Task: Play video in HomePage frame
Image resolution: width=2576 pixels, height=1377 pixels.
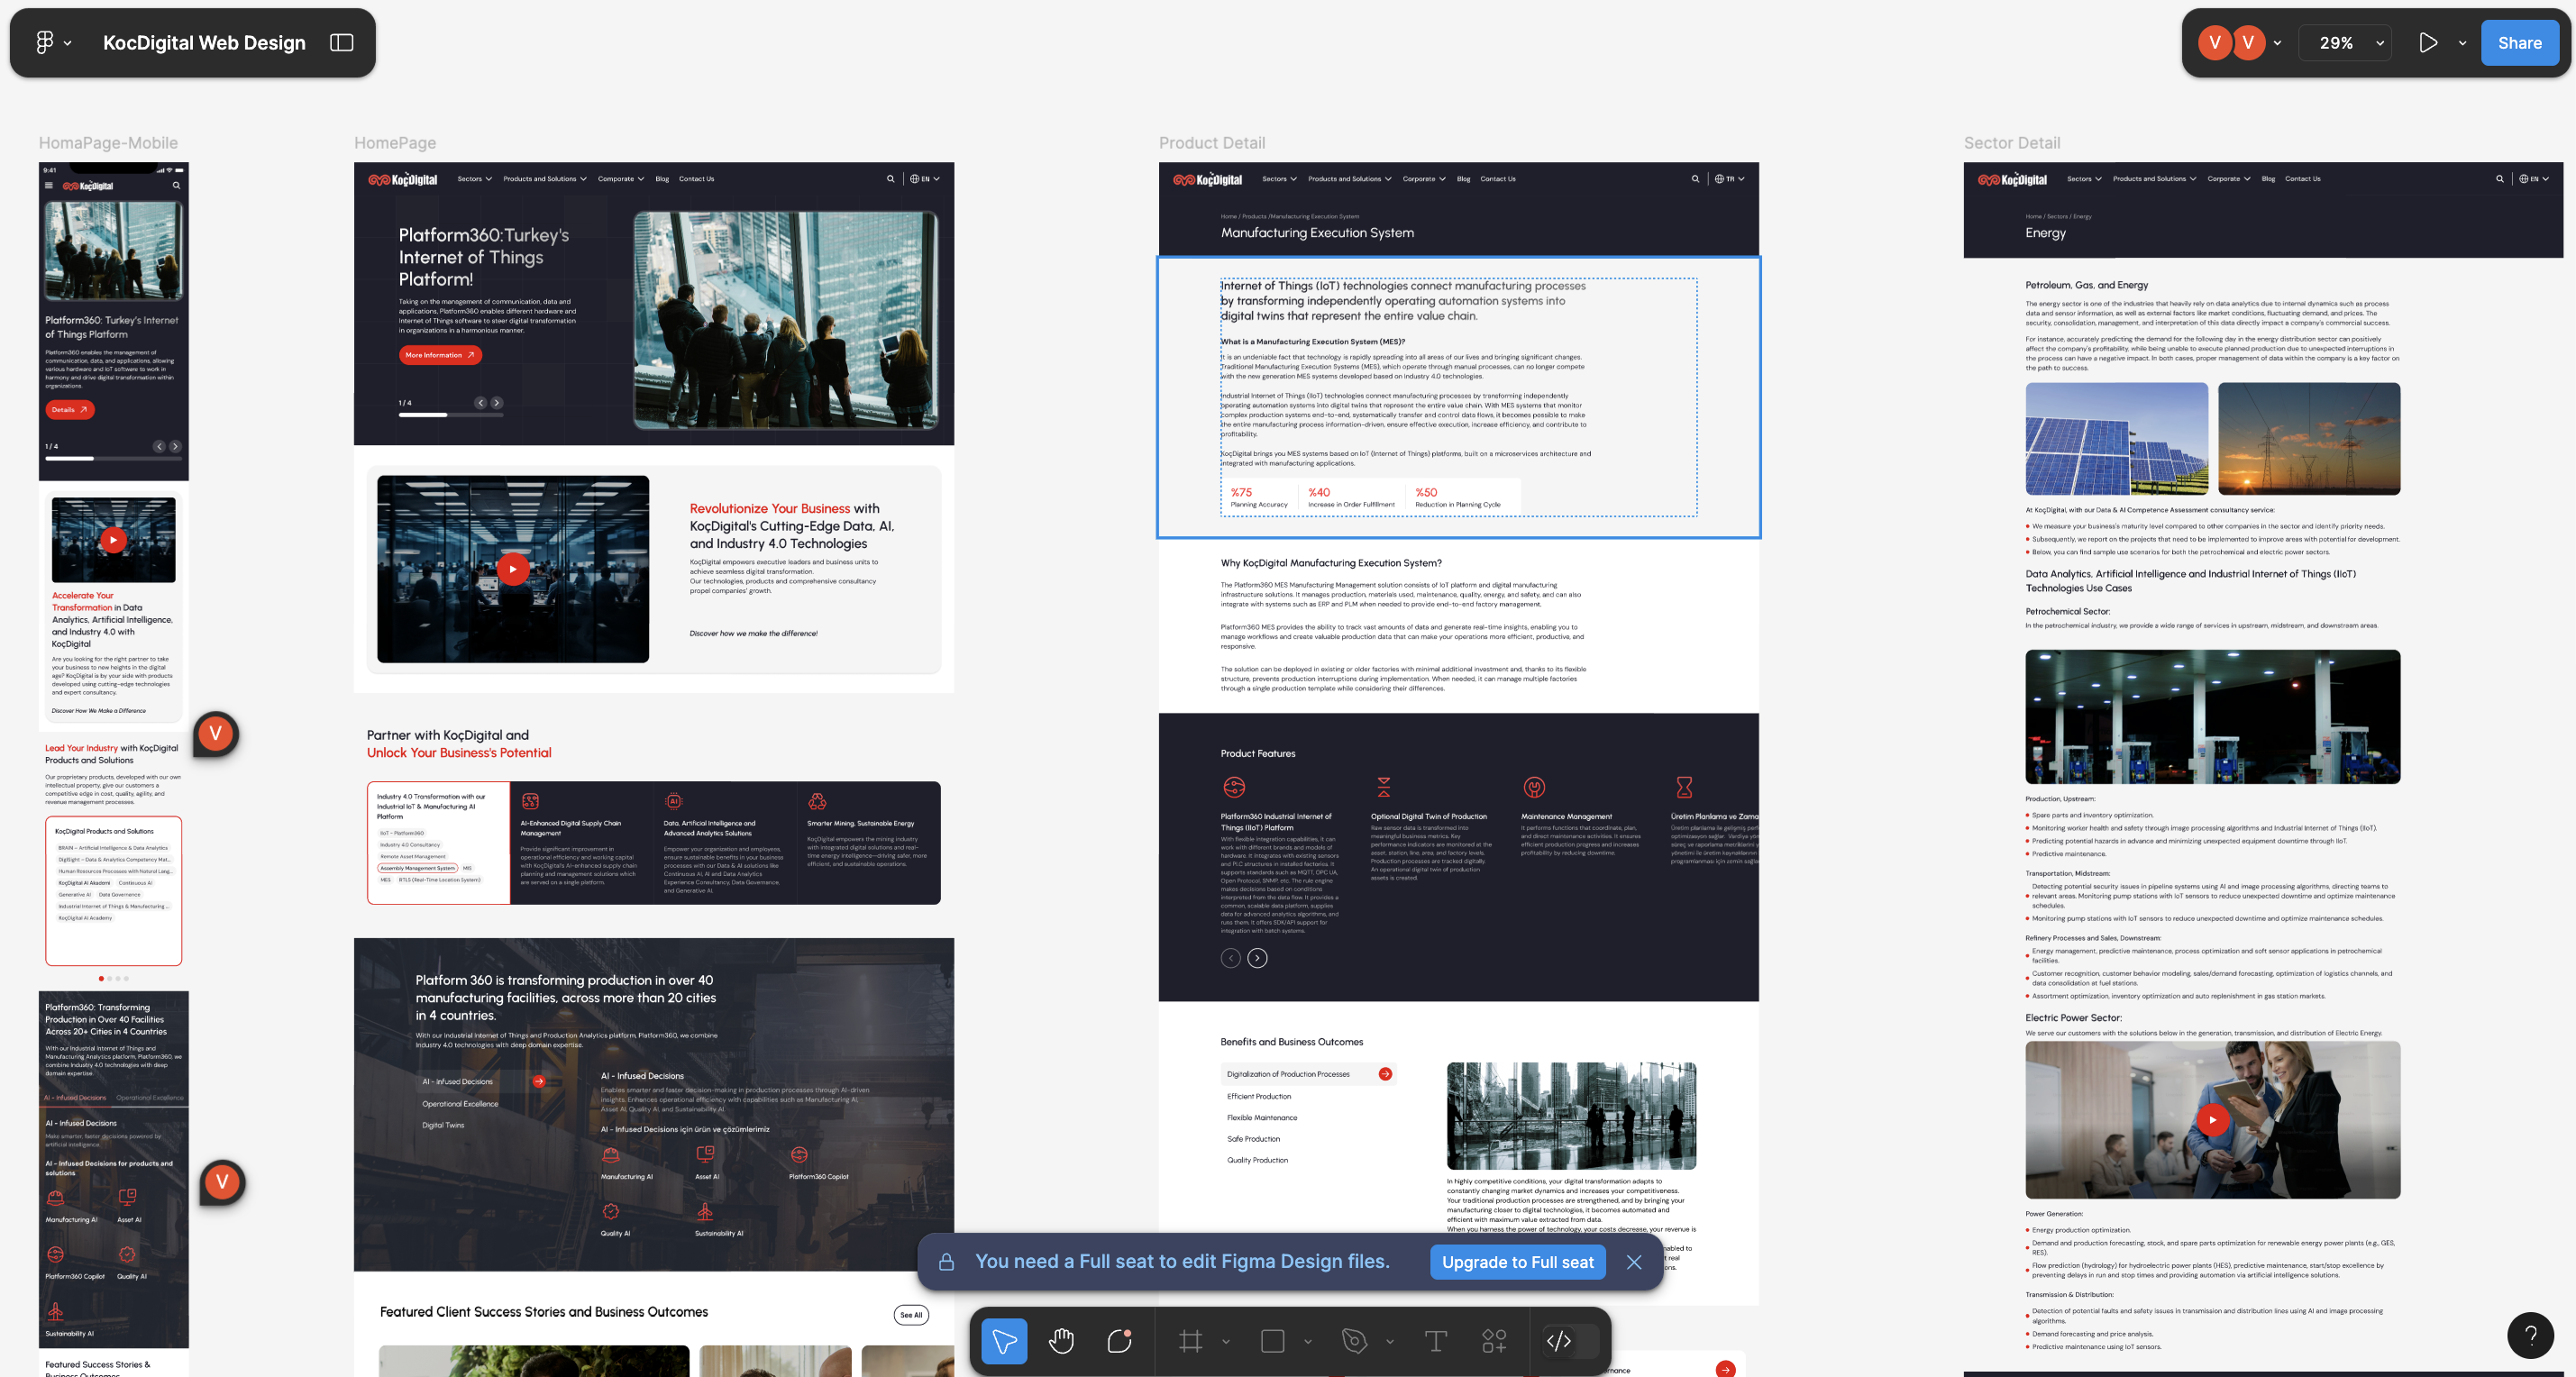Action: (x=513, y=569)
